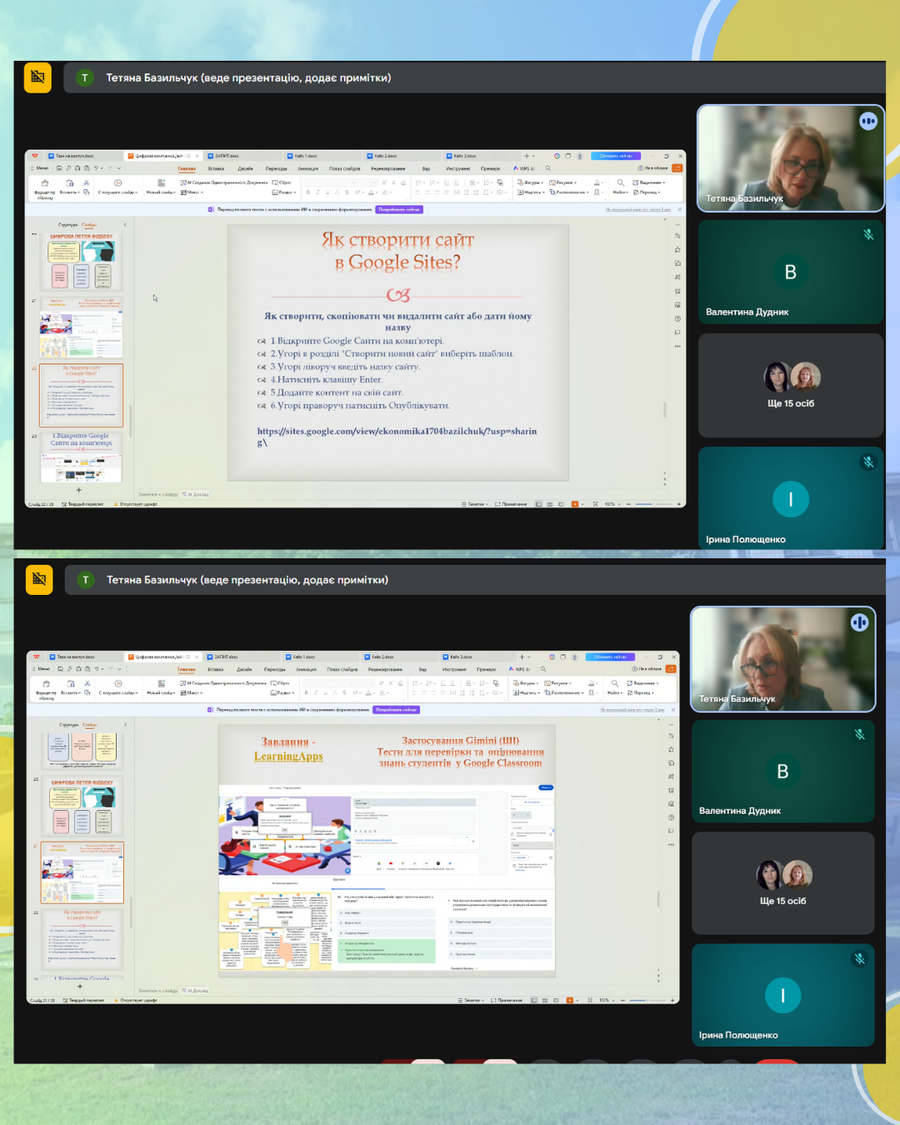Image resolution: width=900 pixels, height=1125 pixels.
Task: Adjust the zoom slider in the upper status bar
Action: pyautogui.click(x=652, y=504)
